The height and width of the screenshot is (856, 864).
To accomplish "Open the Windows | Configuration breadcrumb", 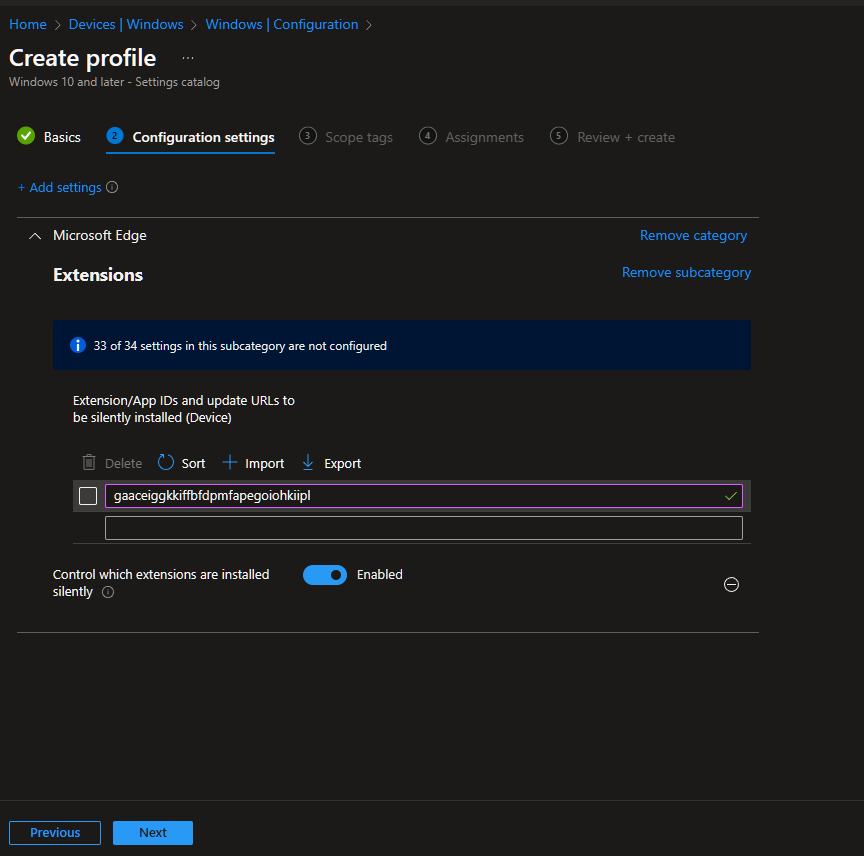I will point(282,24).
